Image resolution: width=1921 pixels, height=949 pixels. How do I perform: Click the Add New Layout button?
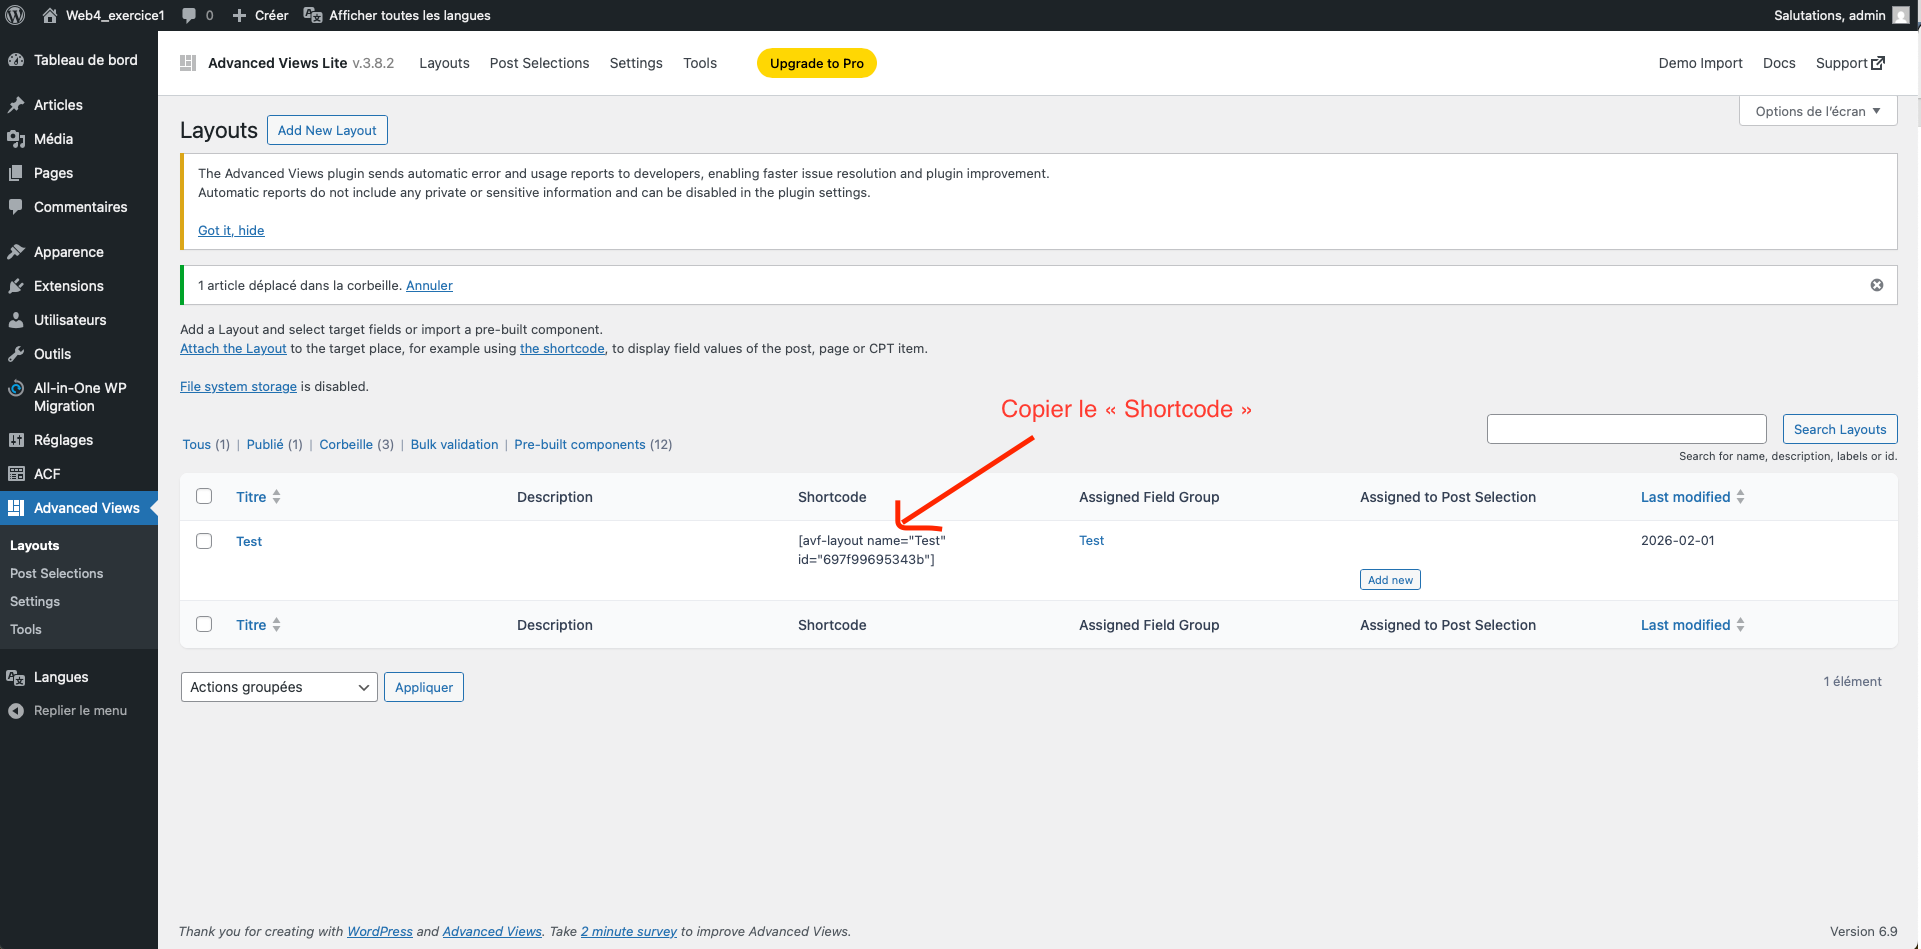[327, 130]
